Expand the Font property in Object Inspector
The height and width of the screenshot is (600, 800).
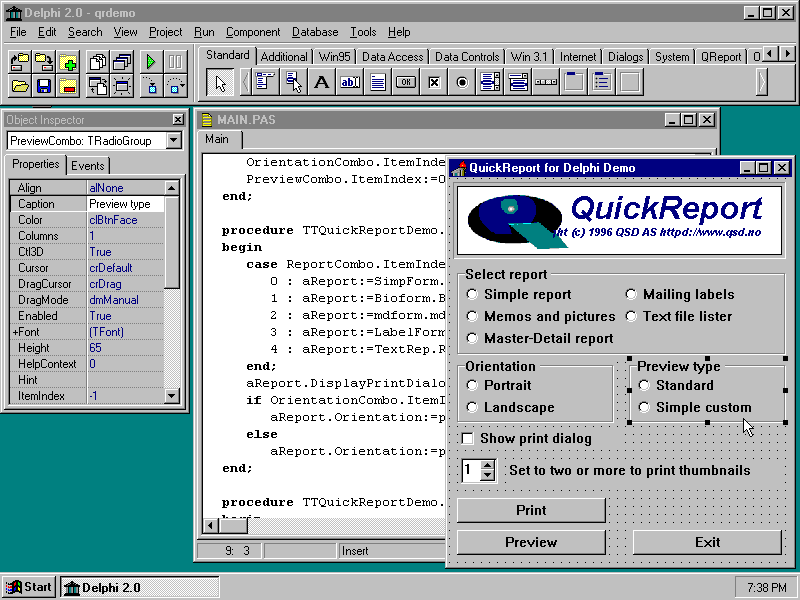pyautogui.click(x=15, y=332)
